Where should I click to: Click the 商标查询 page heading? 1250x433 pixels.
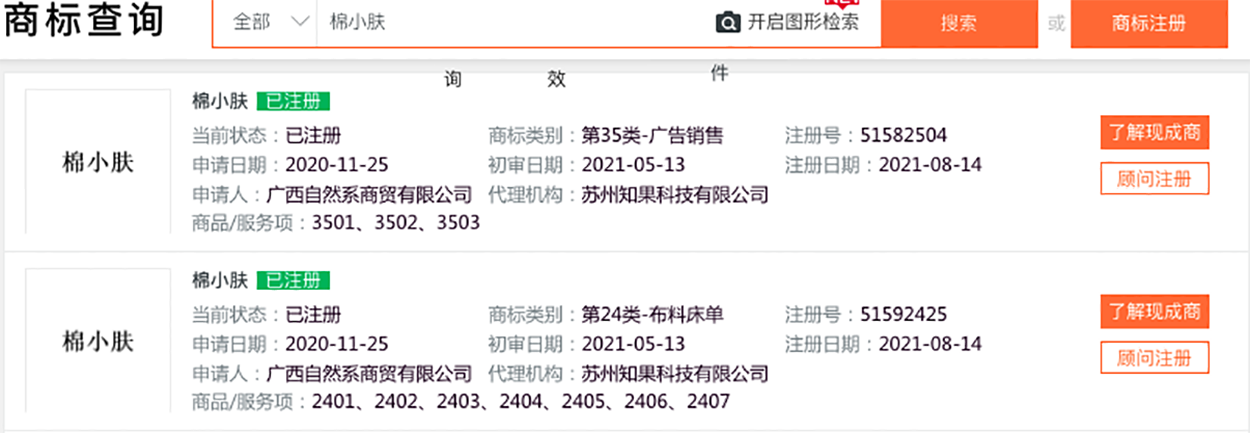pyautogui.click(x=84, y=21)
